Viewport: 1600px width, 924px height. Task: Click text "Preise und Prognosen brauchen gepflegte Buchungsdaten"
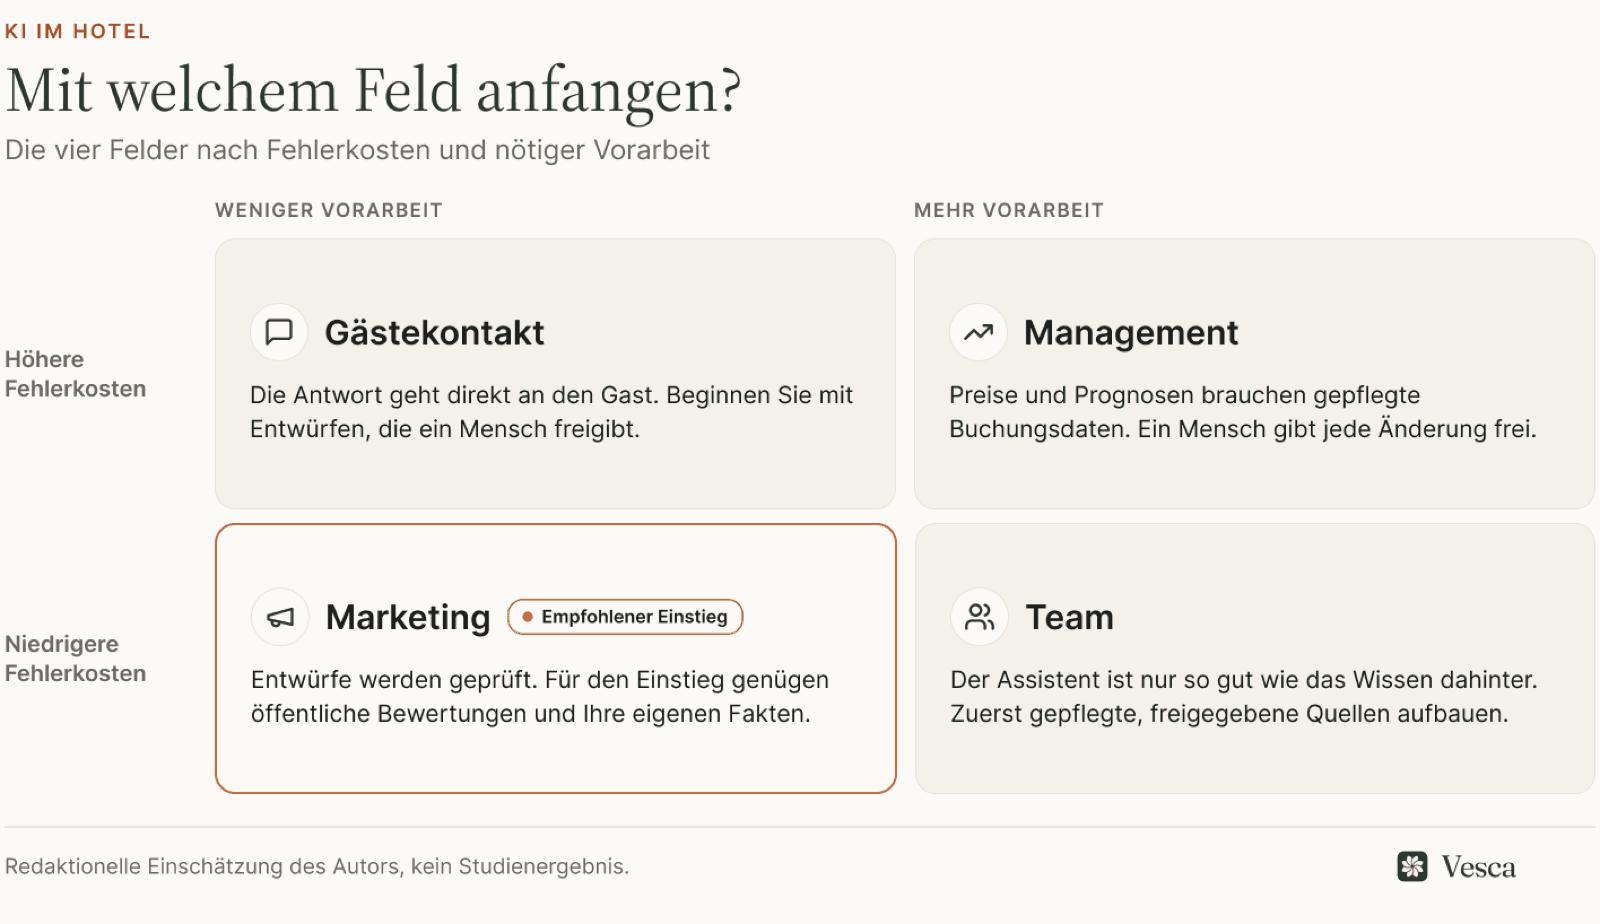1185,412
